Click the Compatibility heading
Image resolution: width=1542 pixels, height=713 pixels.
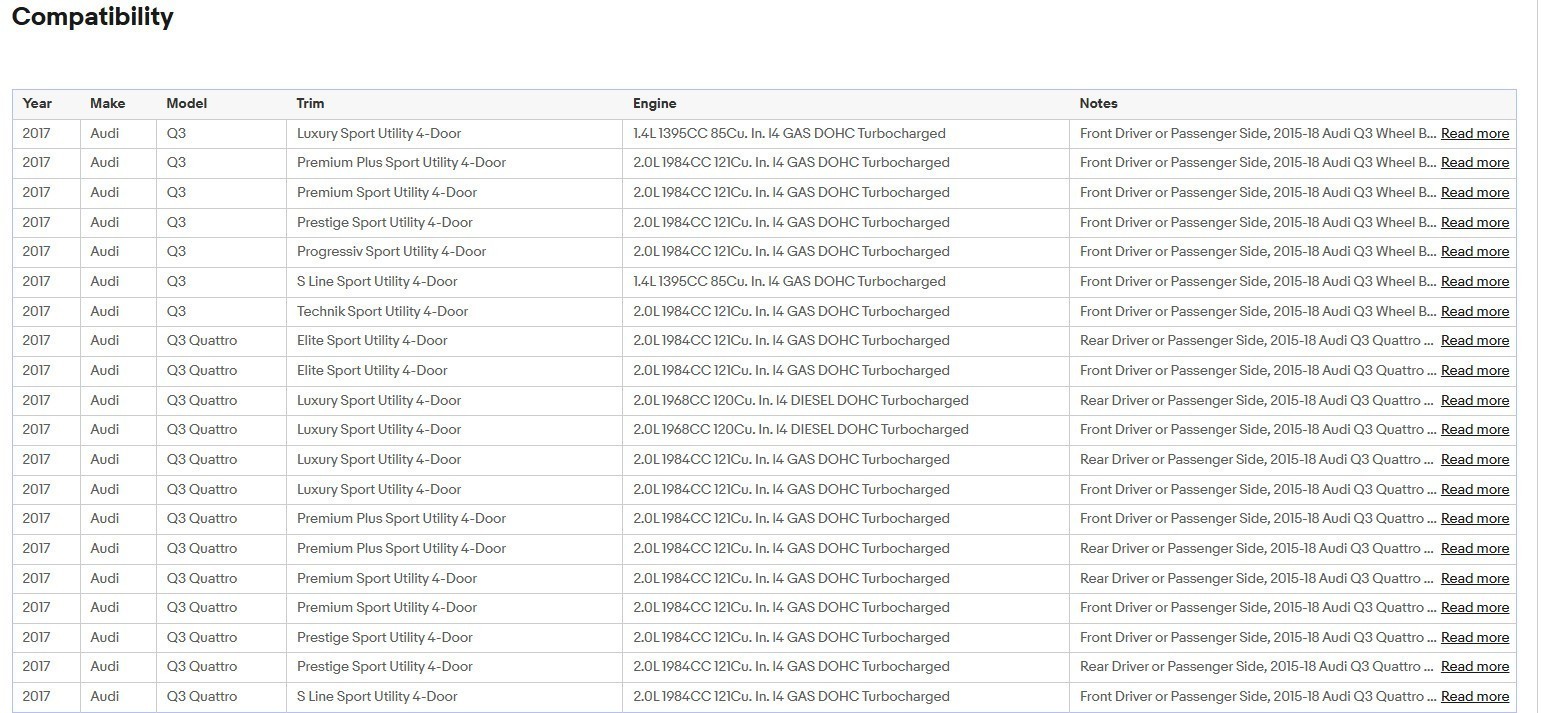point(92,17)
